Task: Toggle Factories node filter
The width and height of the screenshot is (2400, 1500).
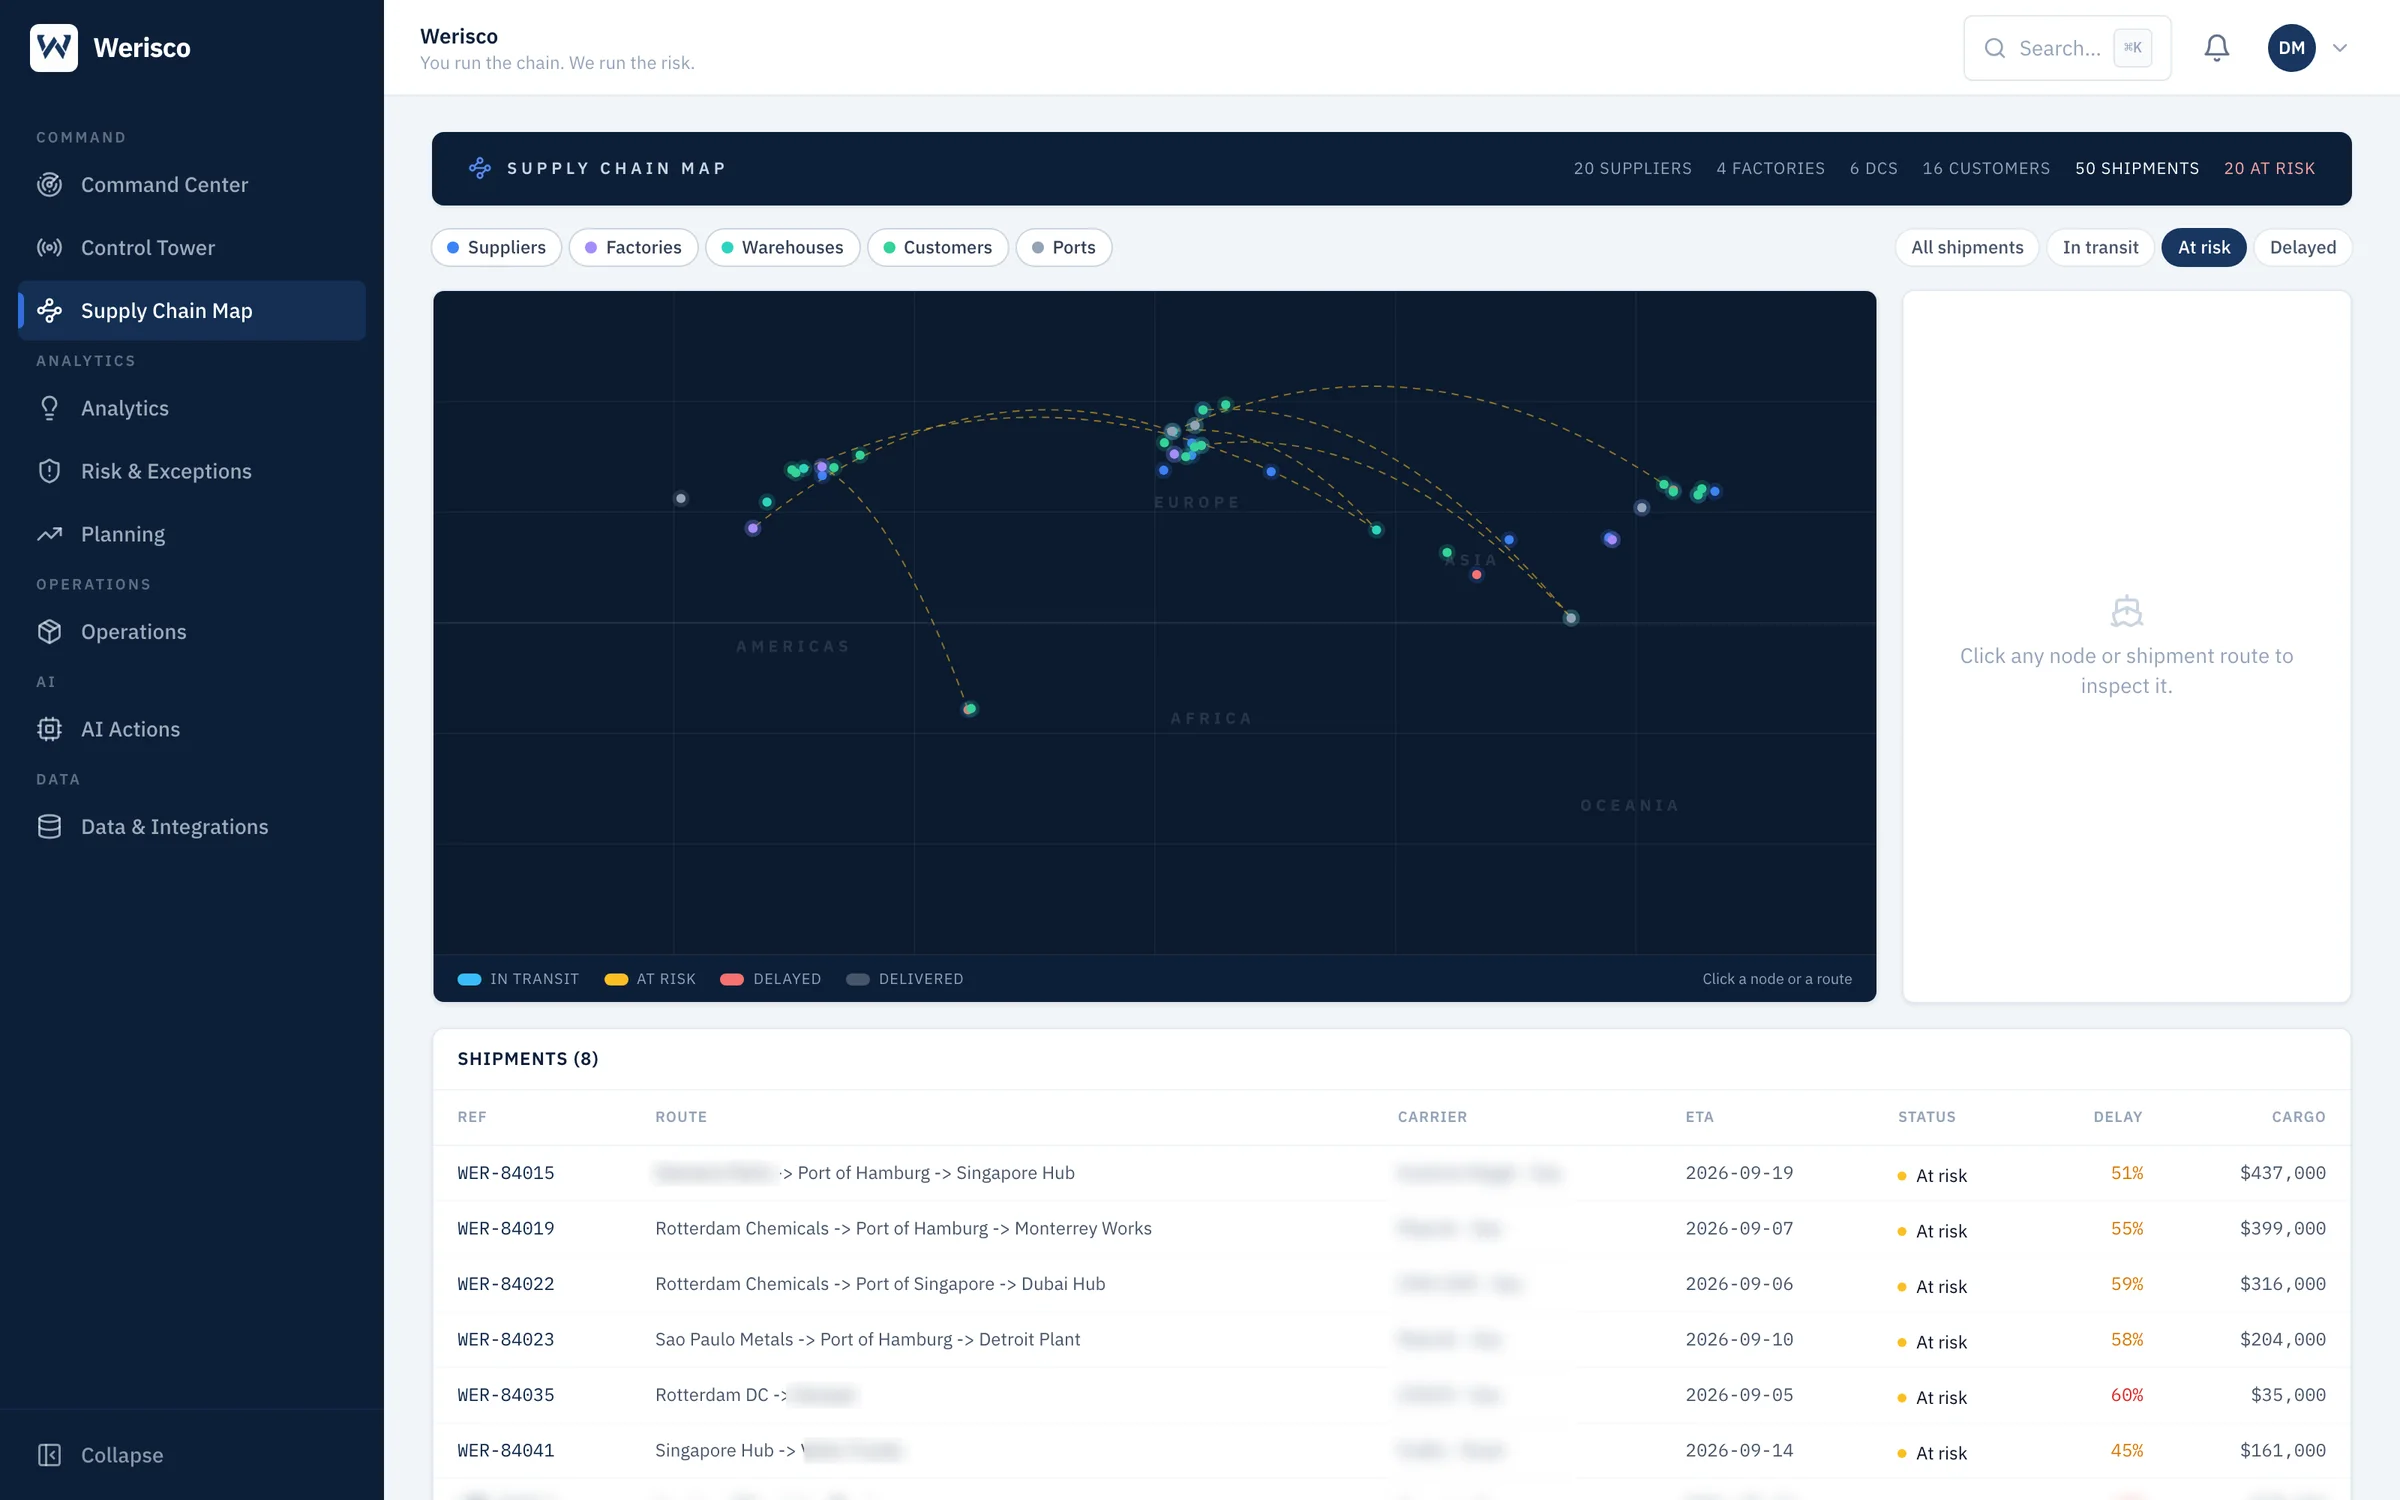Action: 633,247
